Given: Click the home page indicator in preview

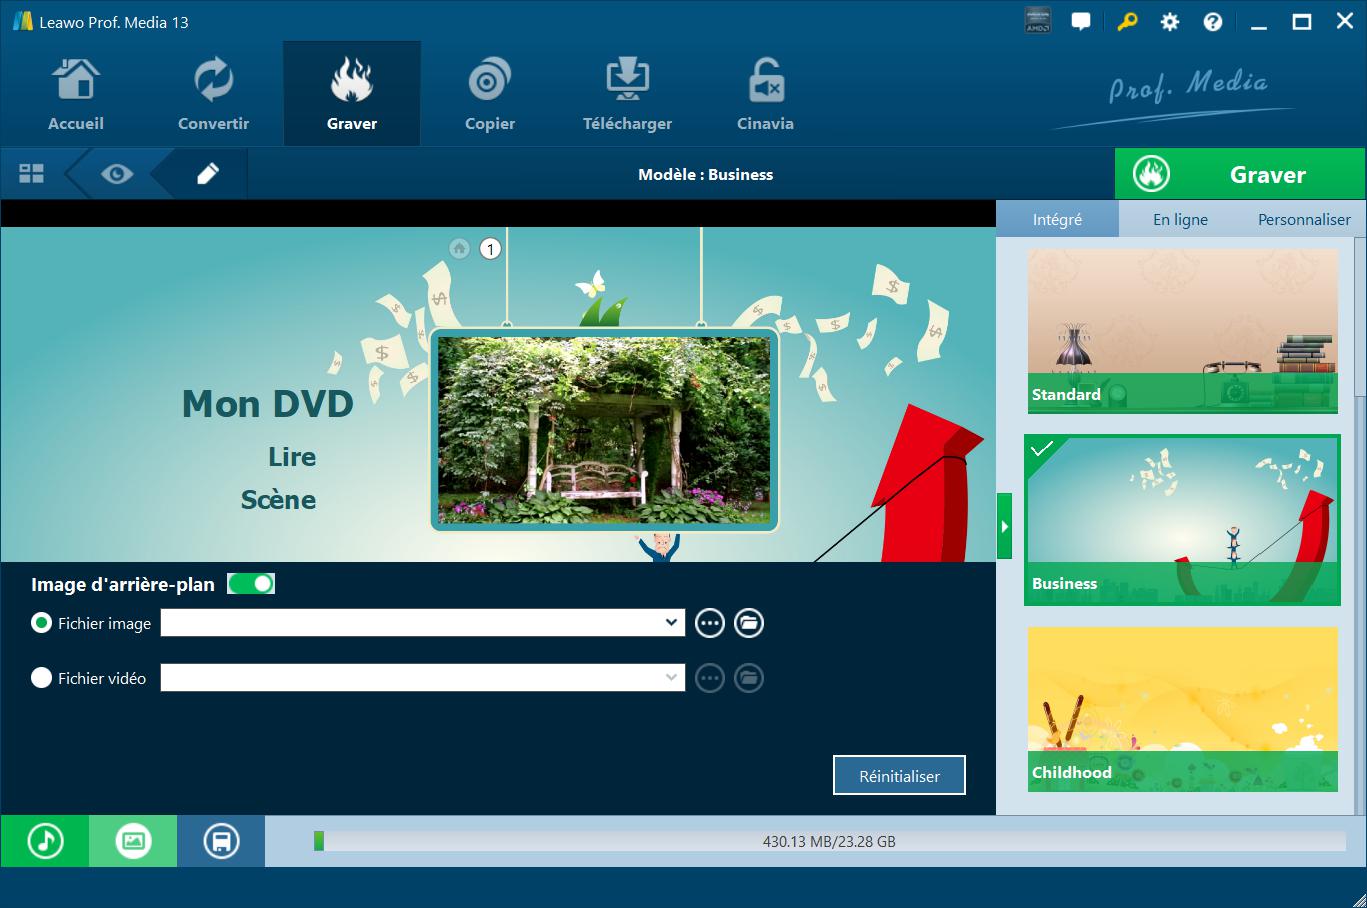Looking at the screenshot, I should [x=459, y=248].
